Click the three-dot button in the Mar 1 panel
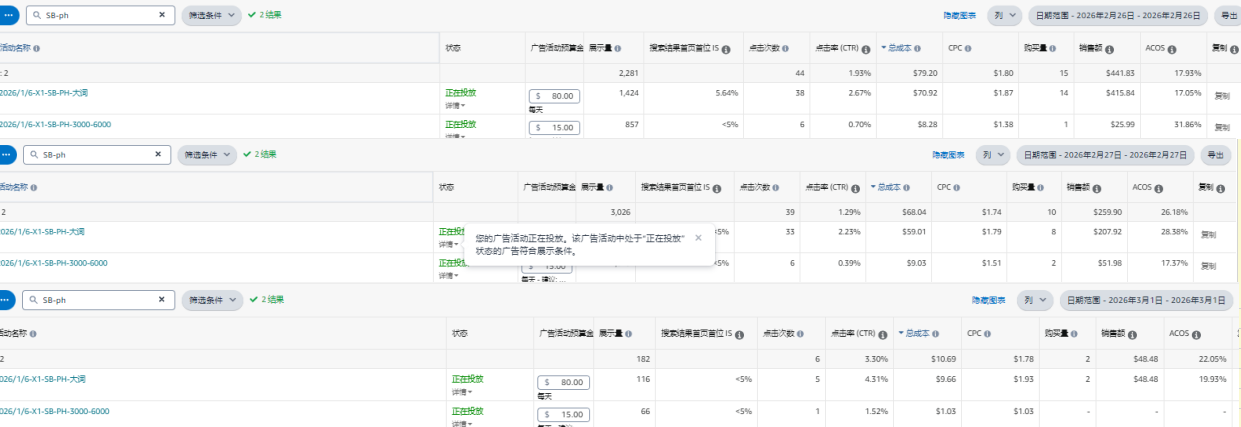 click(6, 300)
